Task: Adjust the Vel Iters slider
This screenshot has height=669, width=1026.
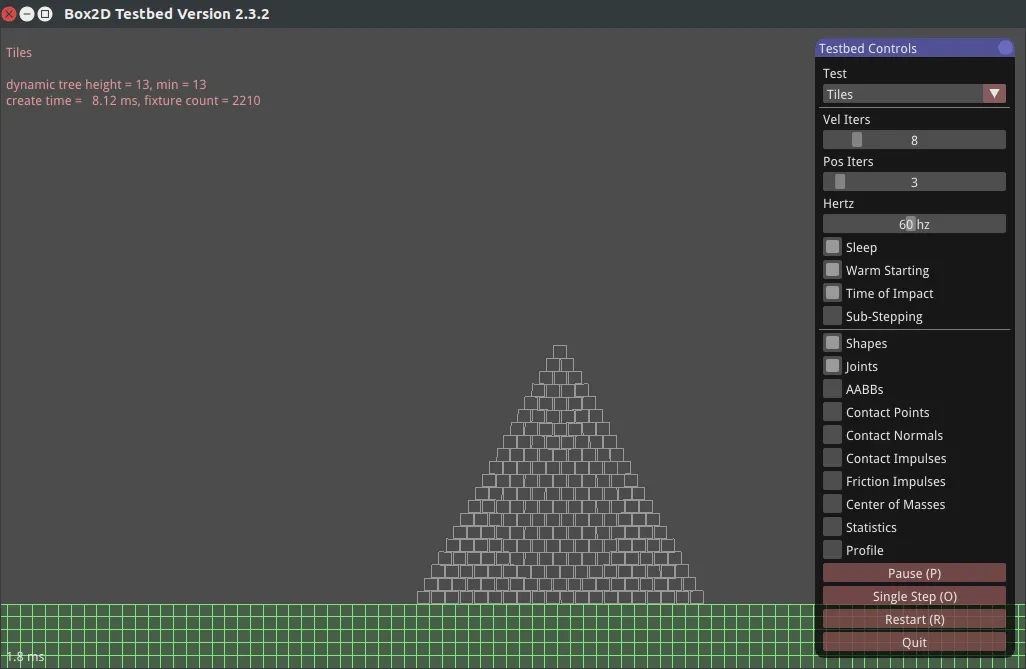Action: [914, 139]
